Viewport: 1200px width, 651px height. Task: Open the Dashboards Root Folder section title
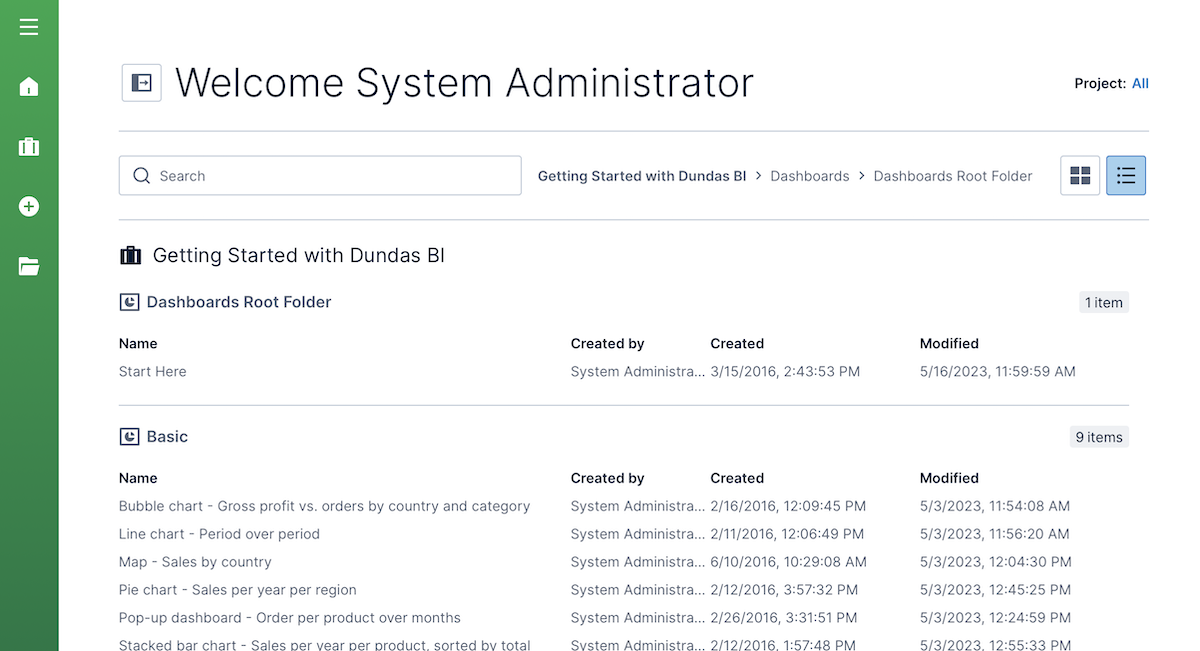(239, 302)
